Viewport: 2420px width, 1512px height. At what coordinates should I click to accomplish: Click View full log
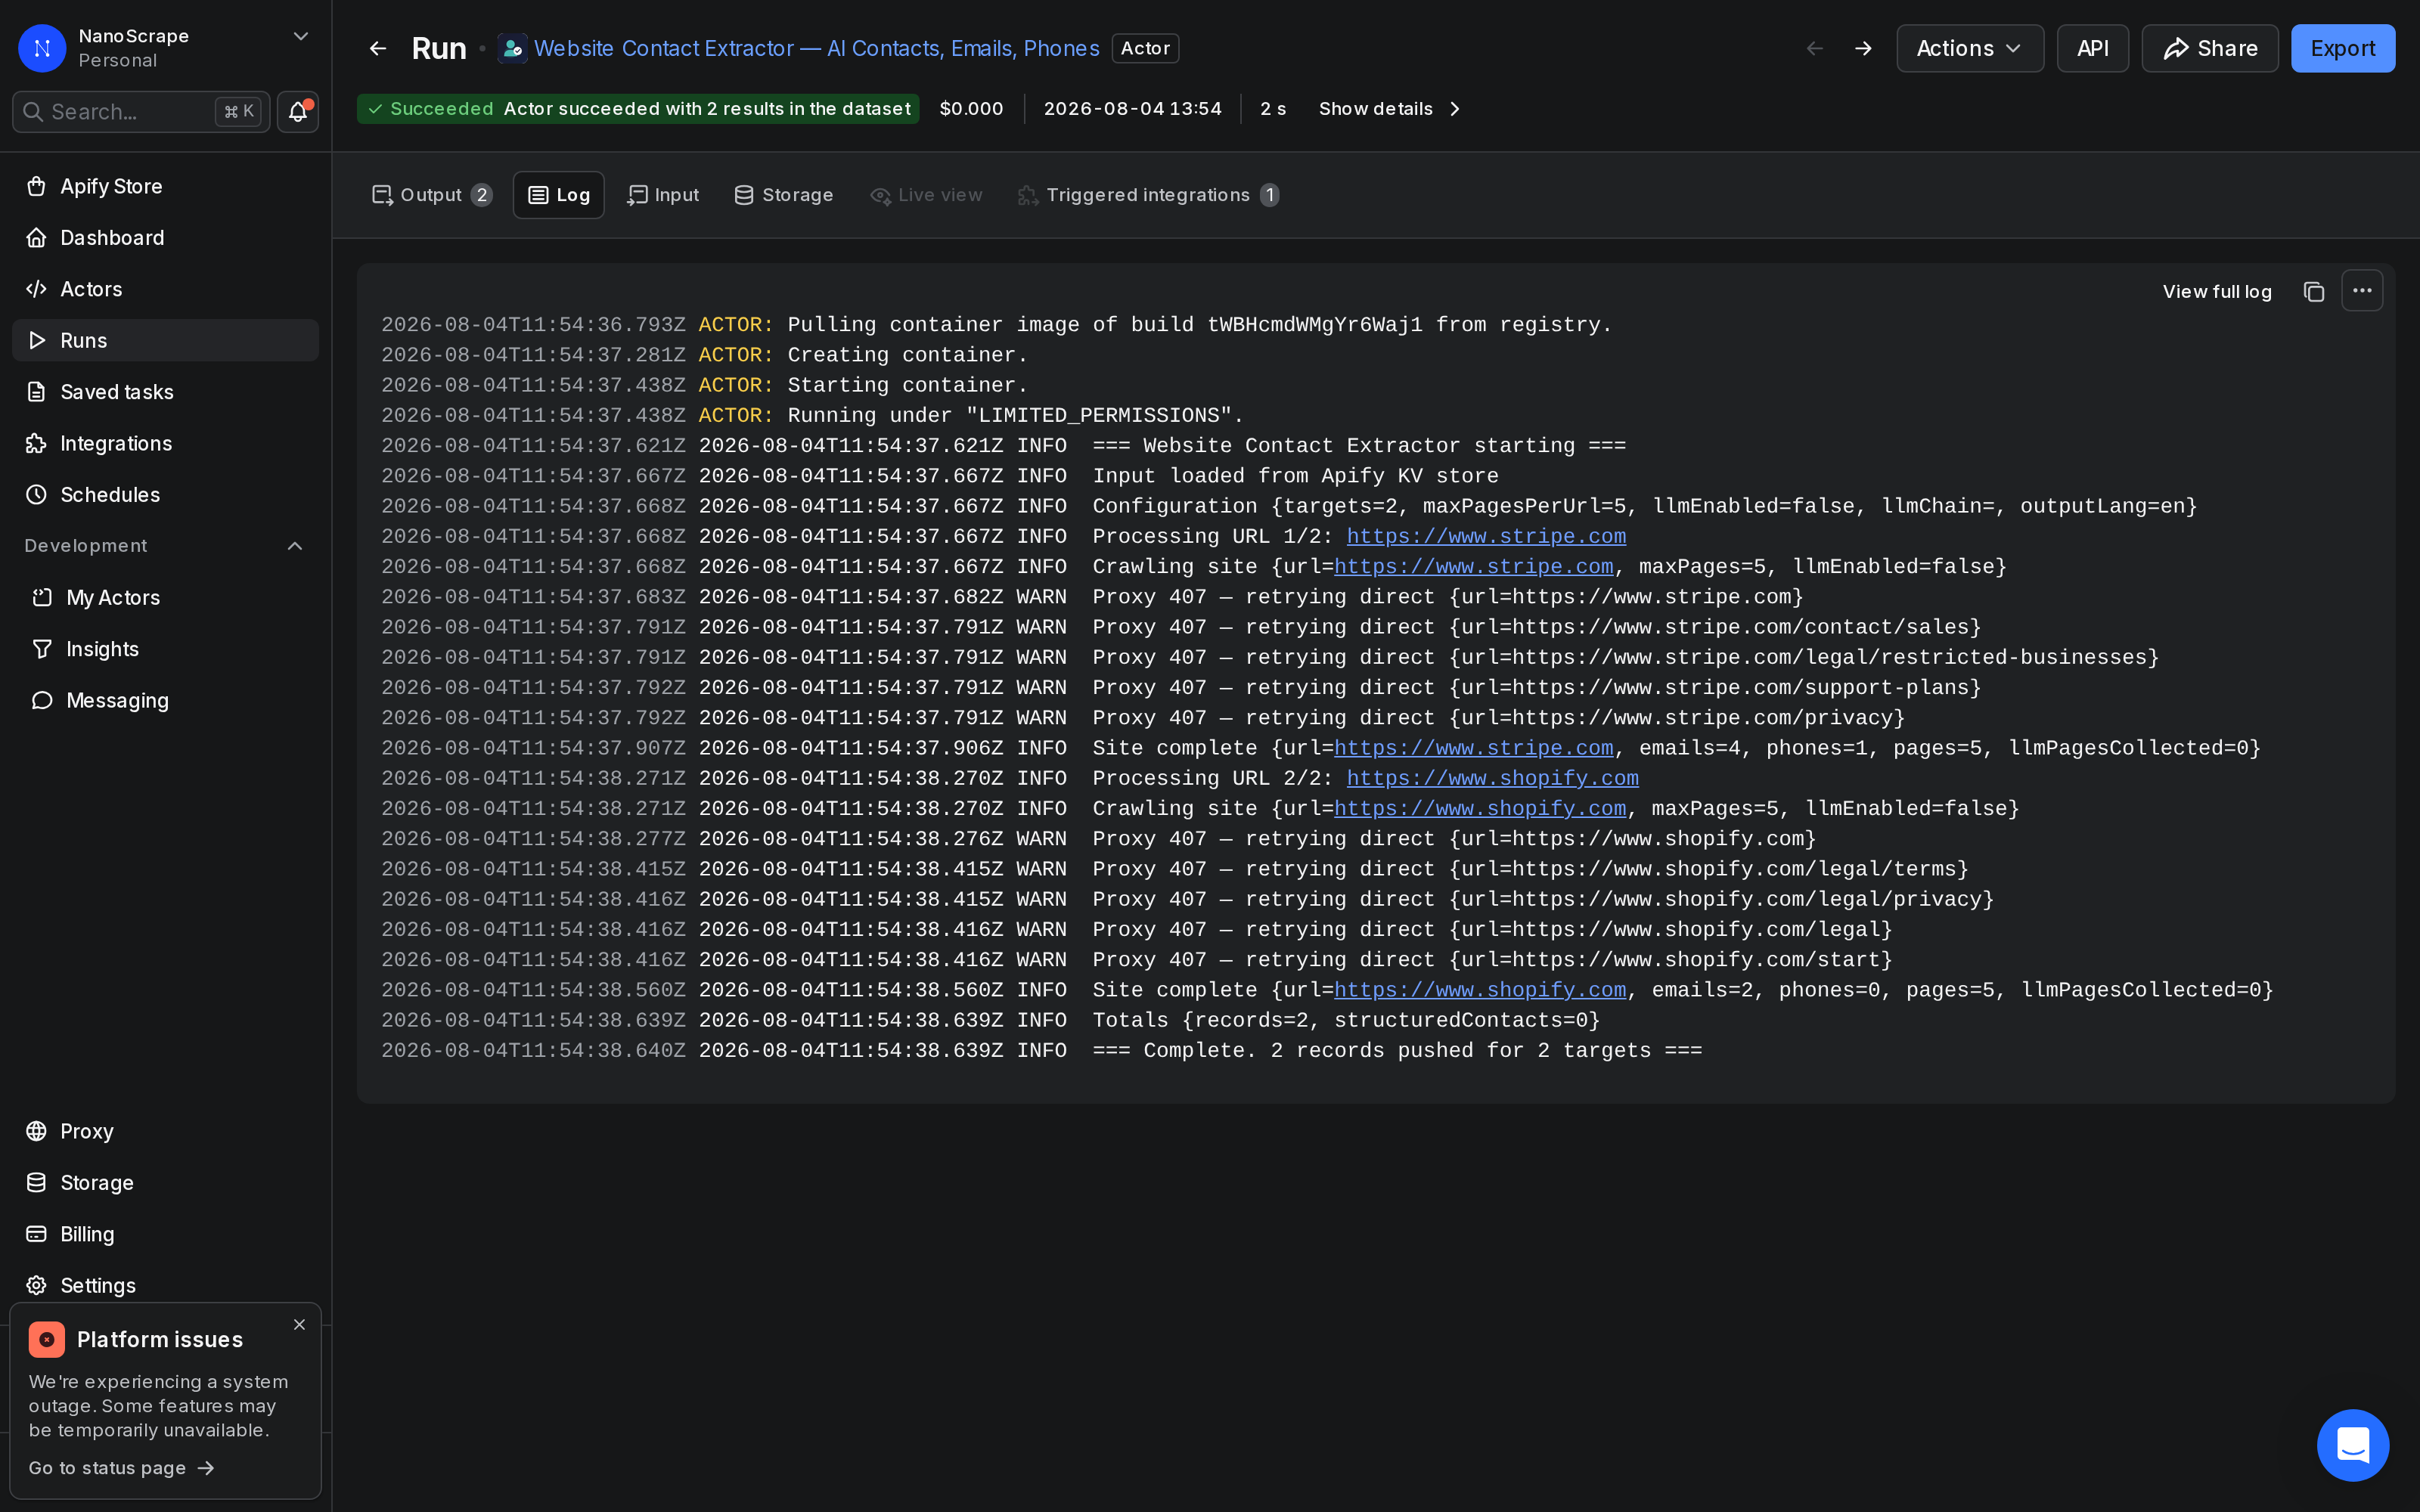pyautogui.click(x=2216, y=291)
